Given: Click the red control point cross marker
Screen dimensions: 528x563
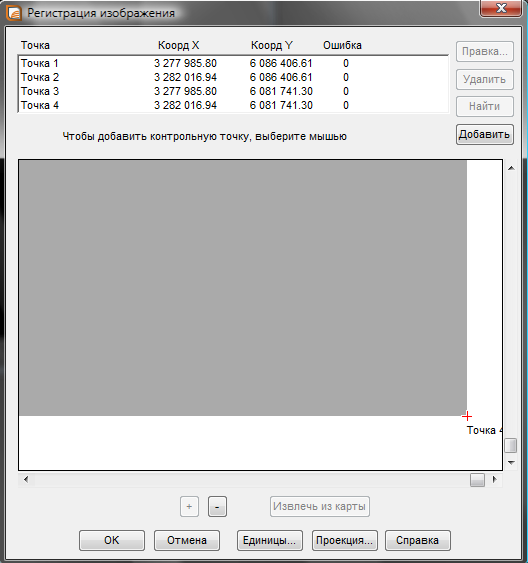Looking at the screenshot, I should coord(467,417).
